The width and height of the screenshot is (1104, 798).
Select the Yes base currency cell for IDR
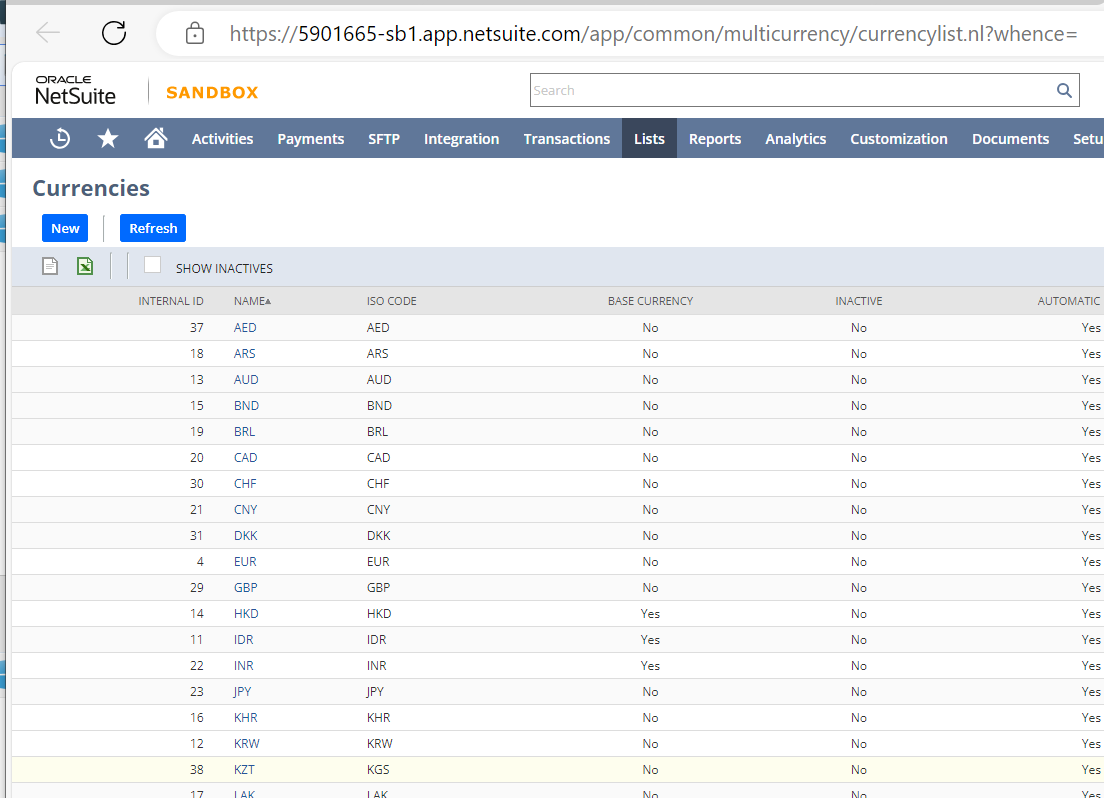coord(650,640)
